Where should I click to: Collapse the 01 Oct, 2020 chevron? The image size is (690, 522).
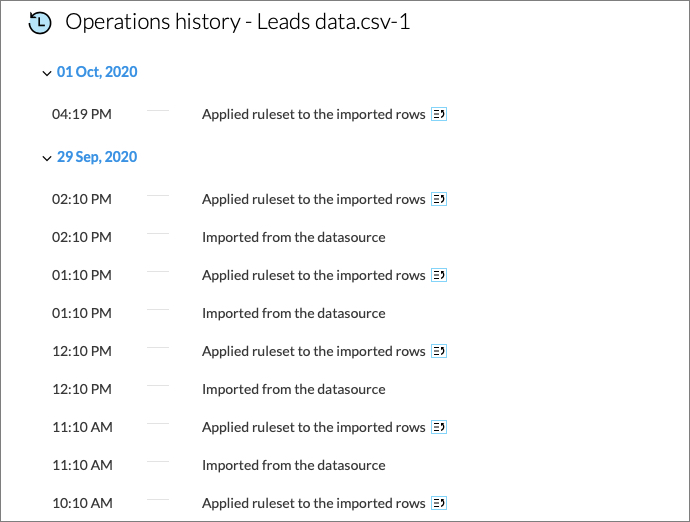47,73
